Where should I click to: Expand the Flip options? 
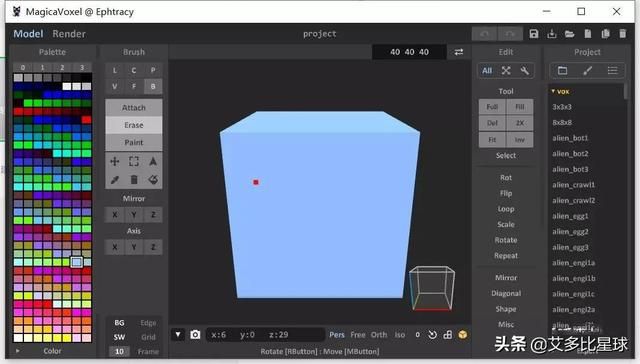pyautogui.click(x=506, y=193)
